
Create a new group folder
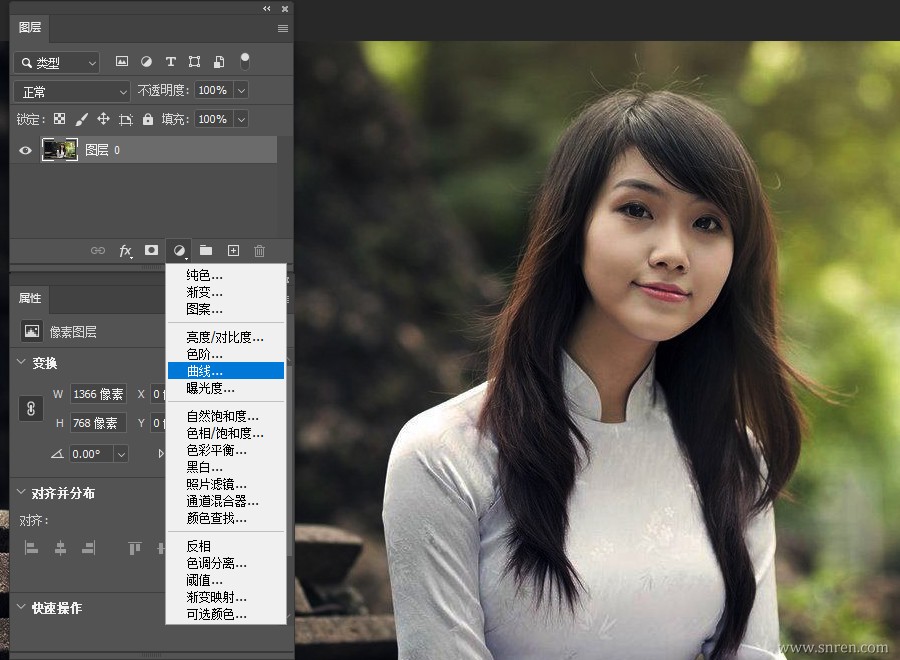(x=206, y=250)
